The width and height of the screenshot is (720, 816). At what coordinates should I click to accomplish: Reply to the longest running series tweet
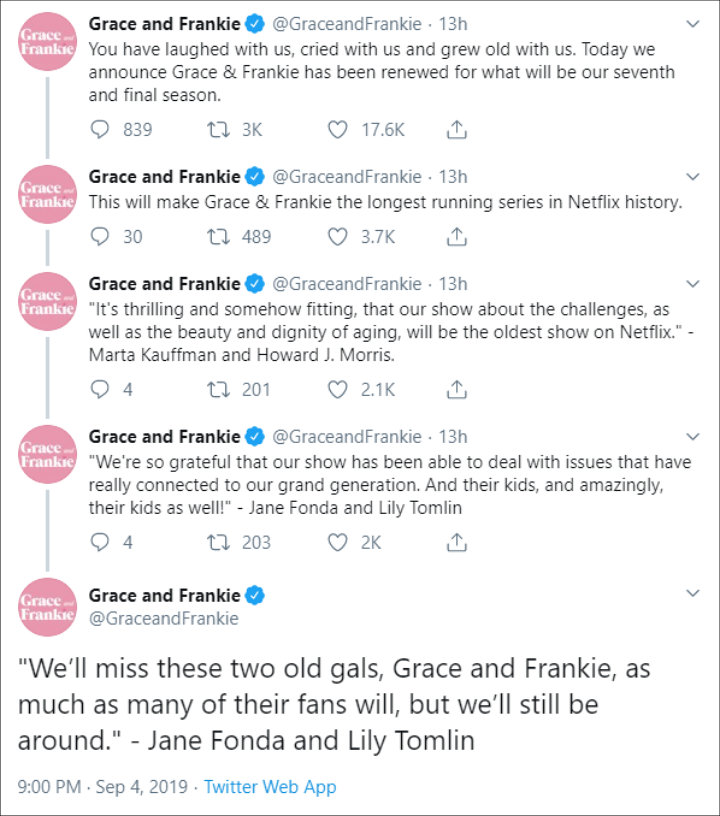(x=99, y=236)
